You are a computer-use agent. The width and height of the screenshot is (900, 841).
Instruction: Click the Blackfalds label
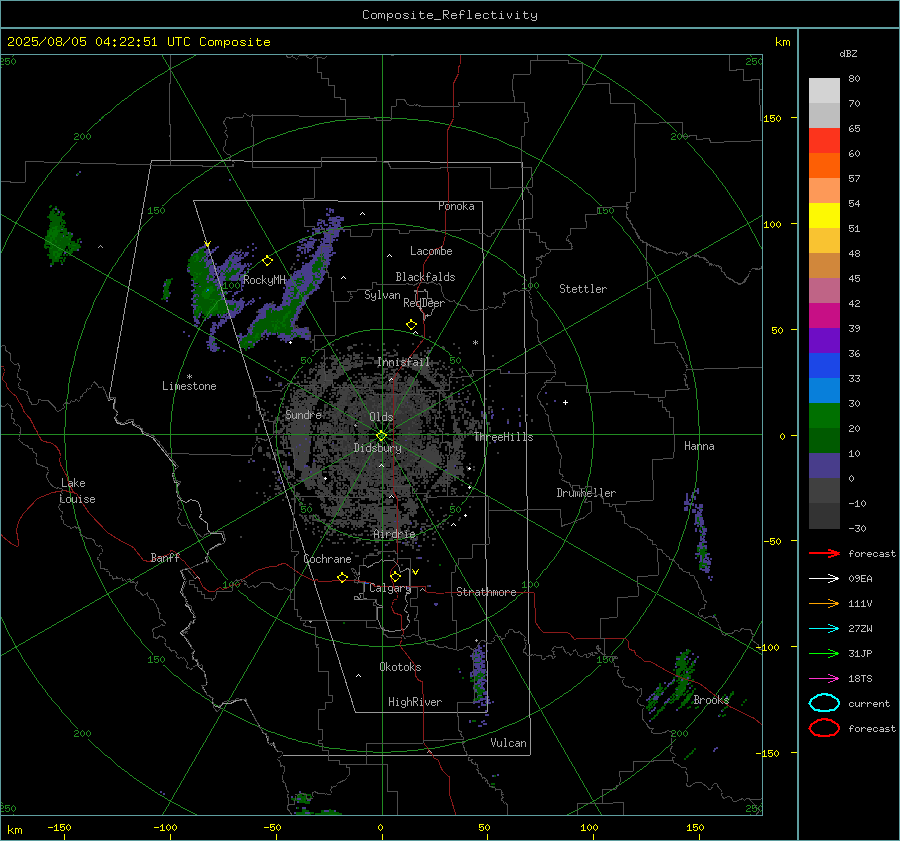[x=425, y=277]
